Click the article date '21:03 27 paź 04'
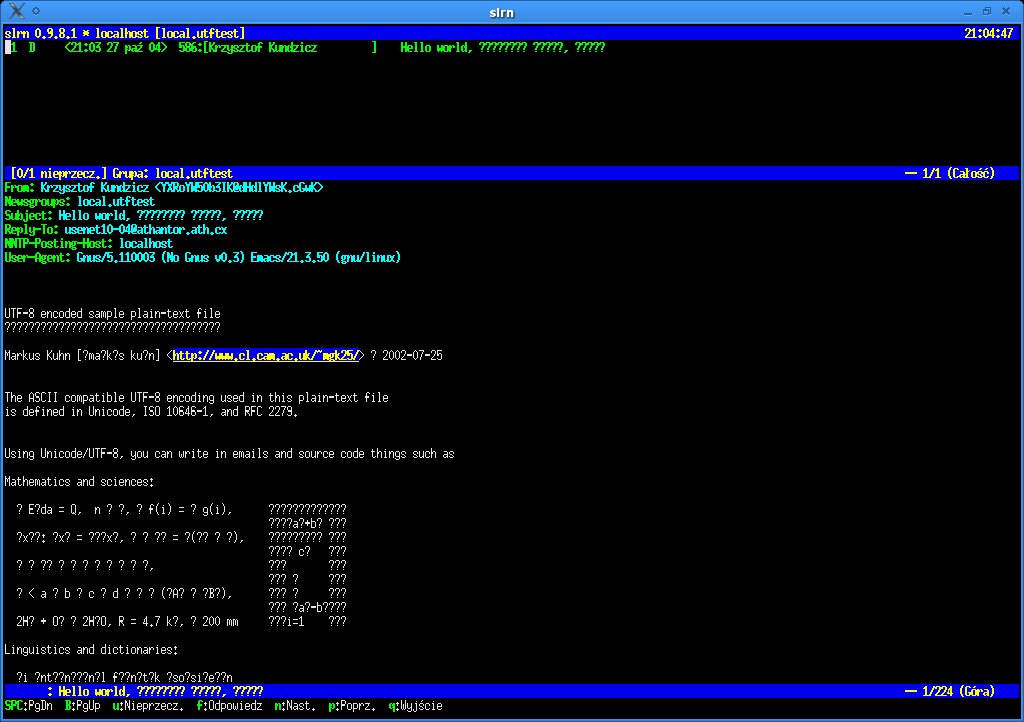1024x722 pixels. tap(116, 48)
